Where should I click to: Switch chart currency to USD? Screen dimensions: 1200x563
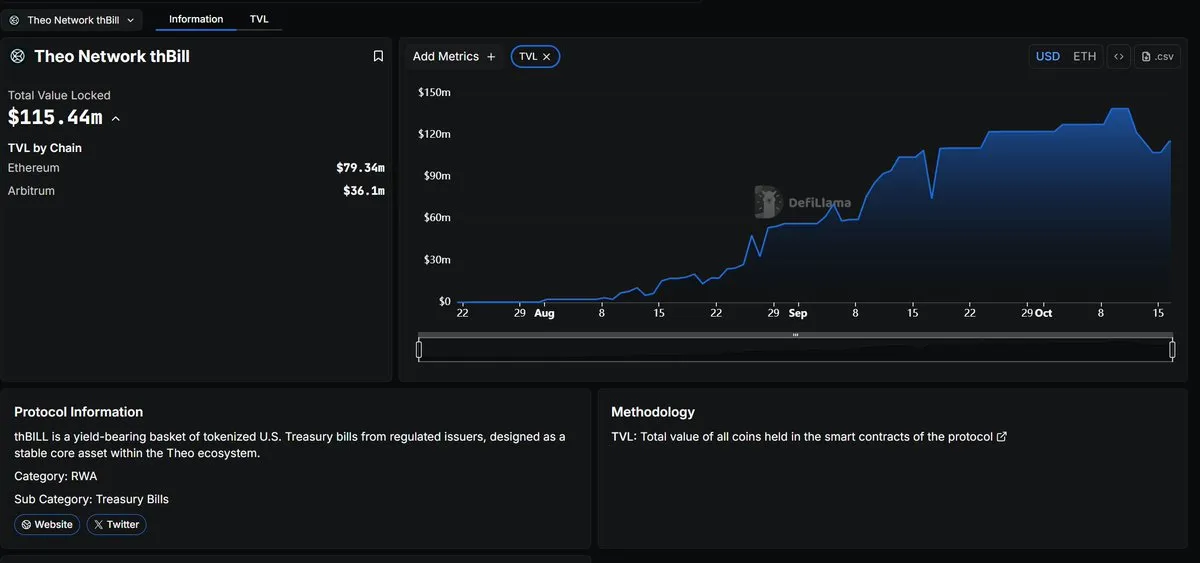(1047, 57)
